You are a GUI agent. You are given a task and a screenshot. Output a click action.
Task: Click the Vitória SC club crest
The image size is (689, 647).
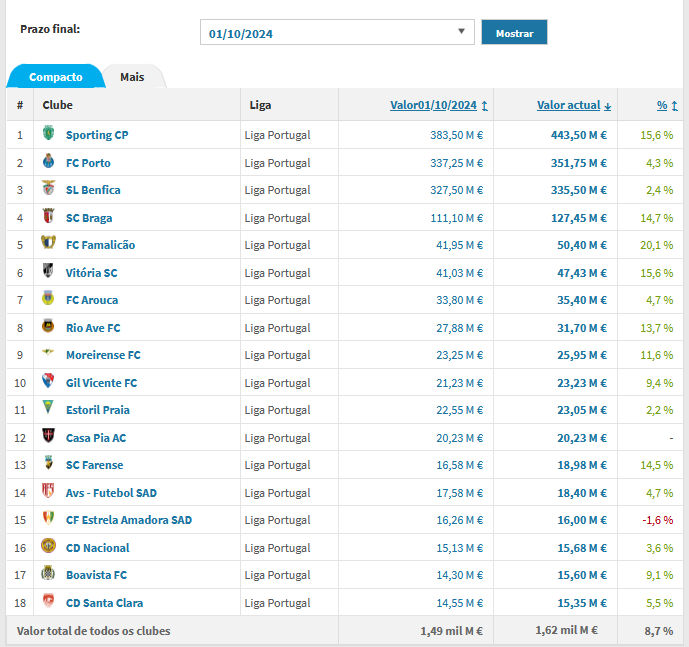pyautogui.click(x=48, y=271)
